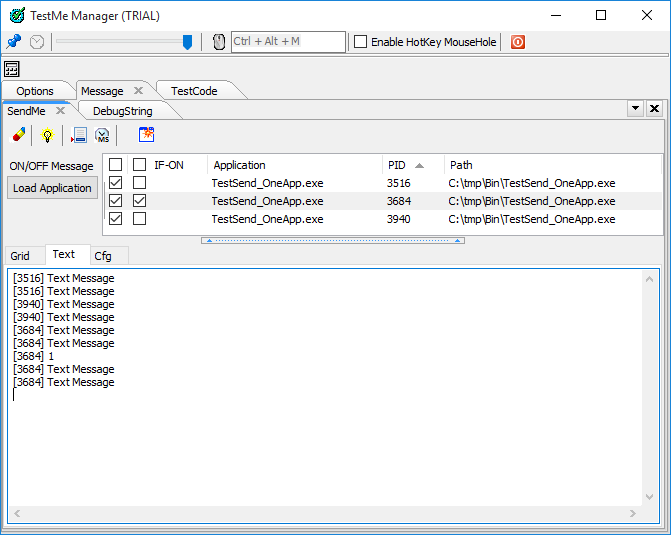Click the MS clock toolbar icon

(x=102, y=135)
